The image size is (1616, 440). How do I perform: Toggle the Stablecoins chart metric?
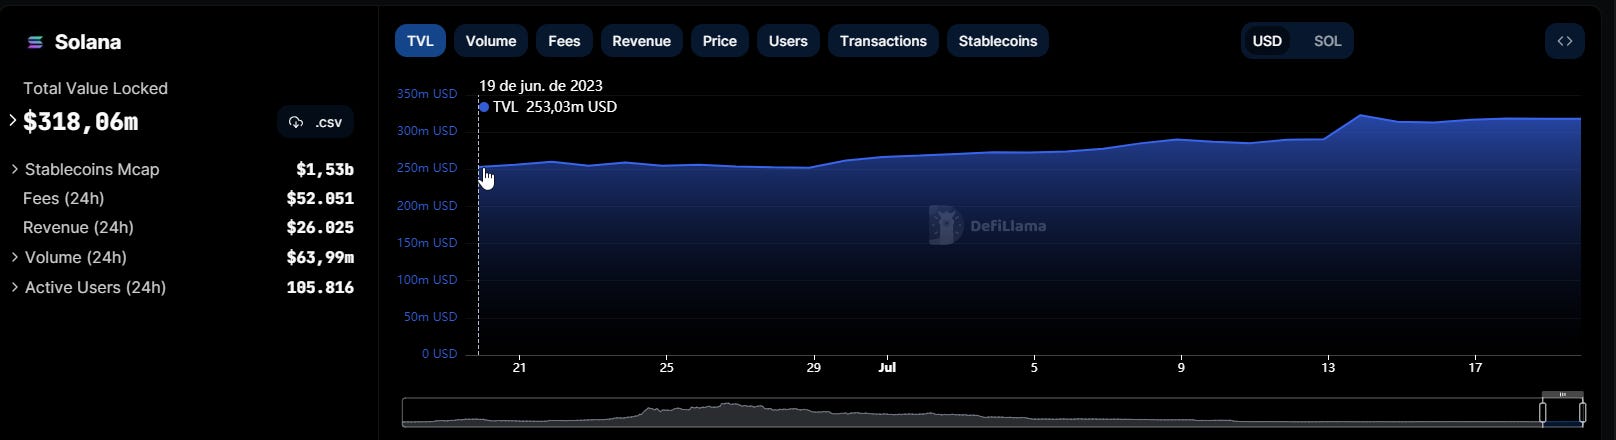(x=998, y=41)
